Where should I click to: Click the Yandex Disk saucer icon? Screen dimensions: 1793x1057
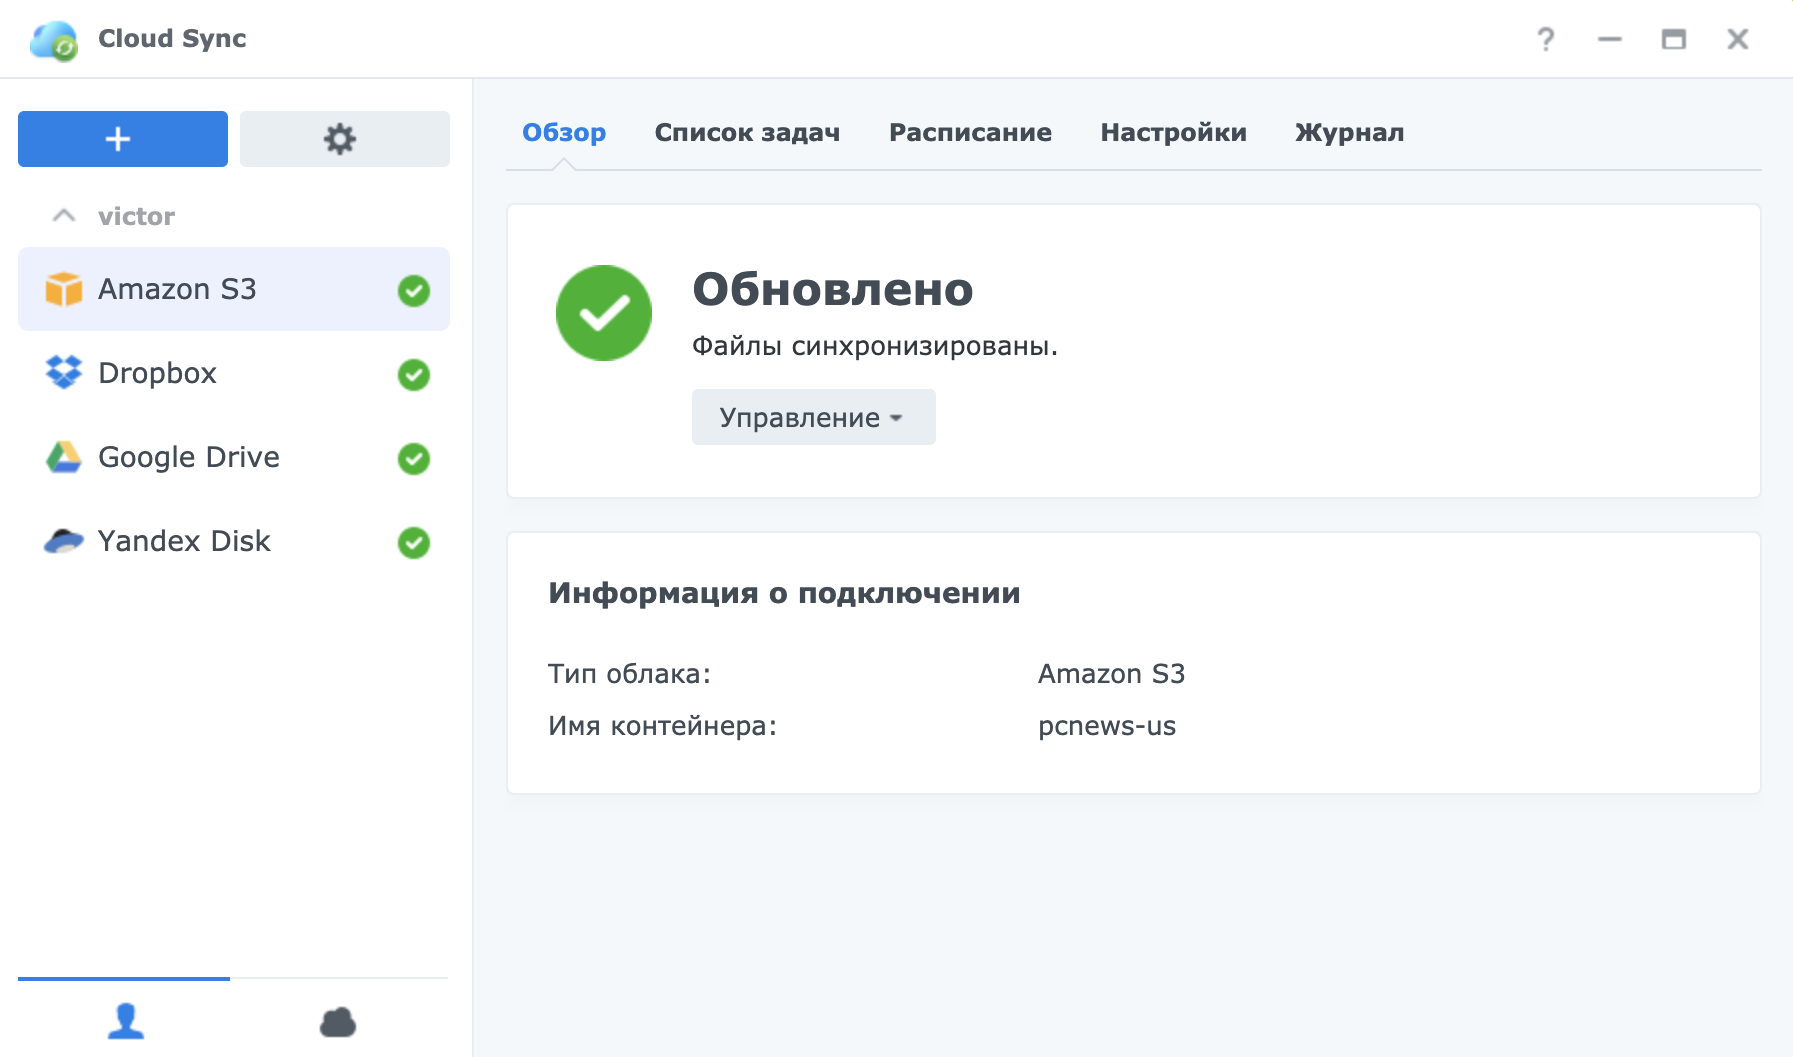tap(64, 541)
